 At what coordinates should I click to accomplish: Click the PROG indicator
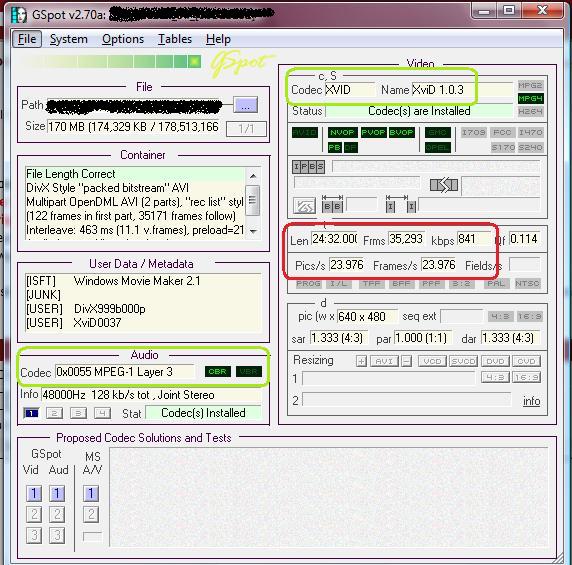308,283
